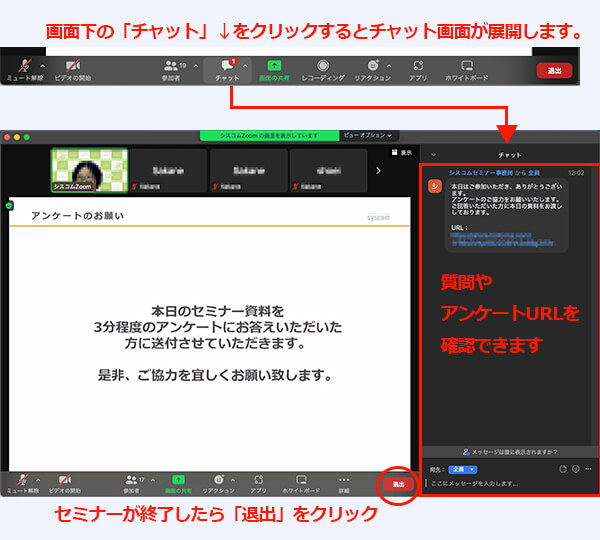
Task: Open アプリ in the enlarged toolbar strip
Action: (x=418, y=70)
